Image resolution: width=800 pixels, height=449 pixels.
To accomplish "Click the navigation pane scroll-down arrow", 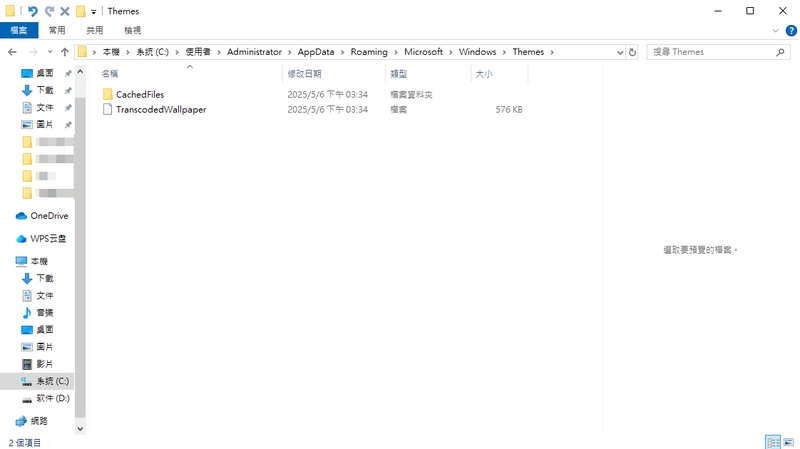I will (x=80, y=429).
